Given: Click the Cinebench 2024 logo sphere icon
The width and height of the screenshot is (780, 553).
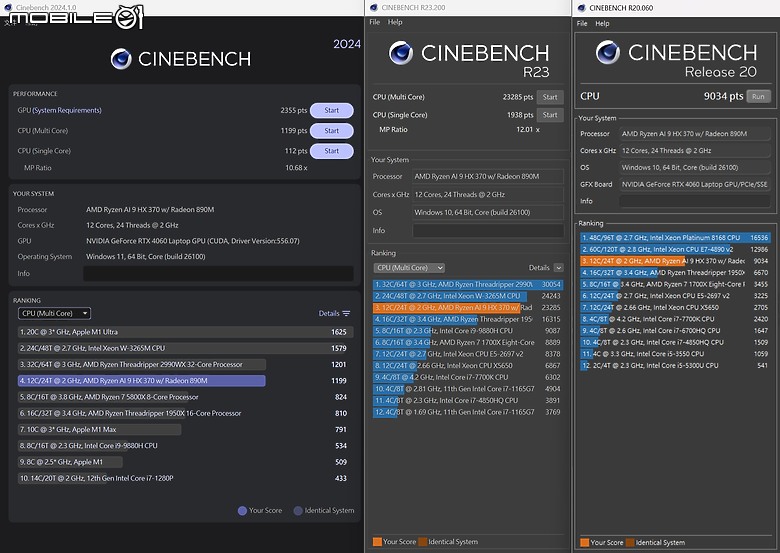Looking at the screenshot, I should (x=121, y=59).
